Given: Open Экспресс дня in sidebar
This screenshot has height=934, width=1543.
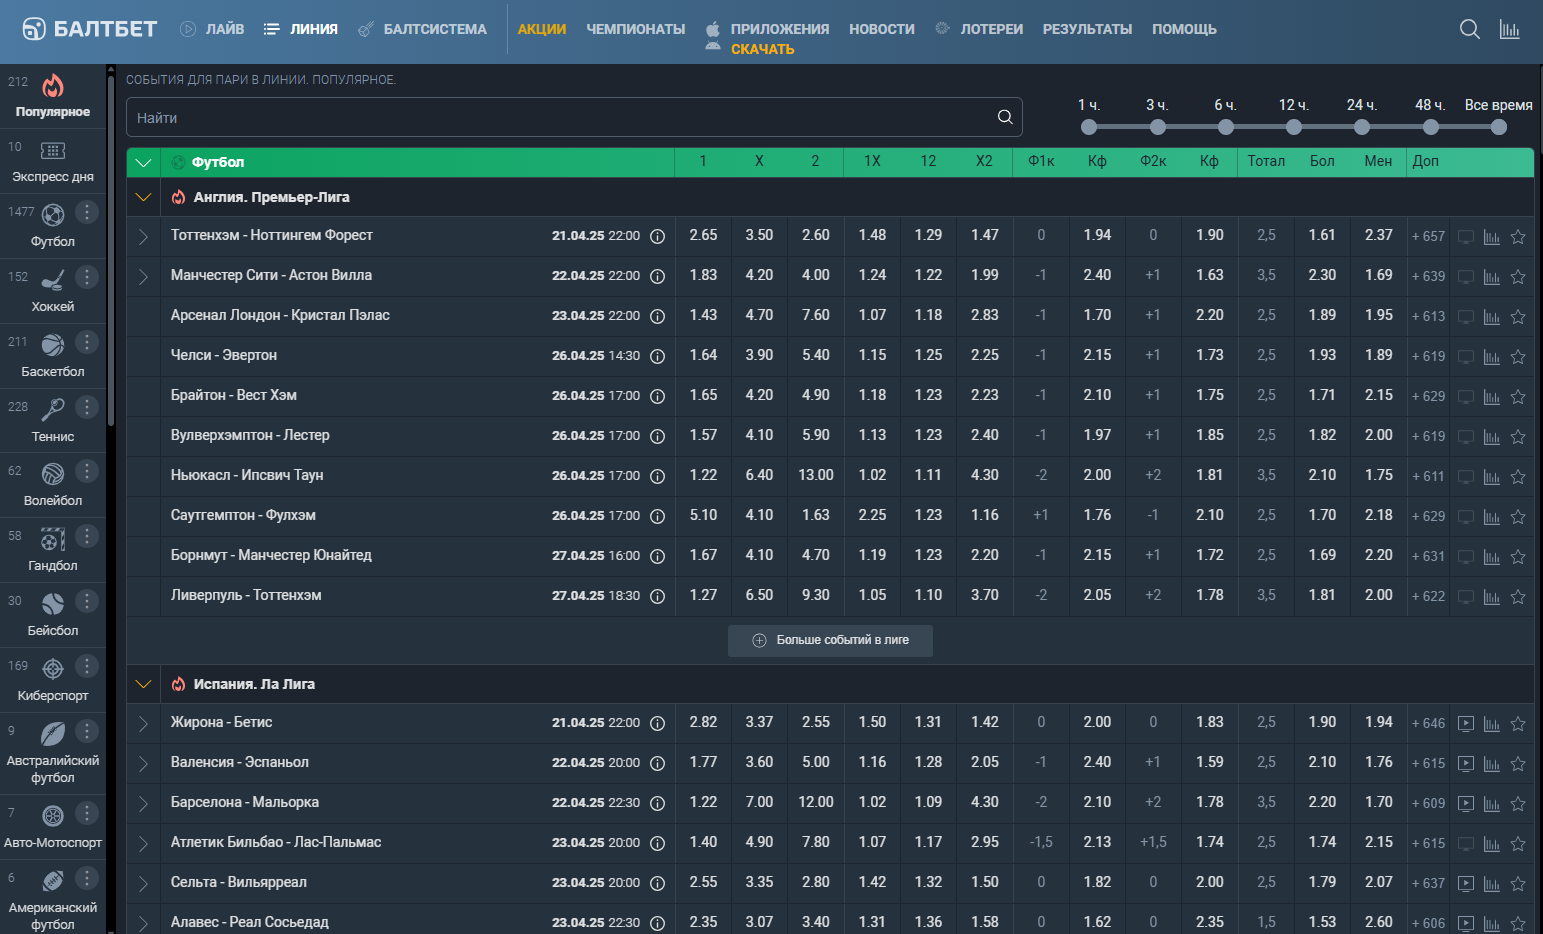Looking at the screenshot, I should (53, 162).
